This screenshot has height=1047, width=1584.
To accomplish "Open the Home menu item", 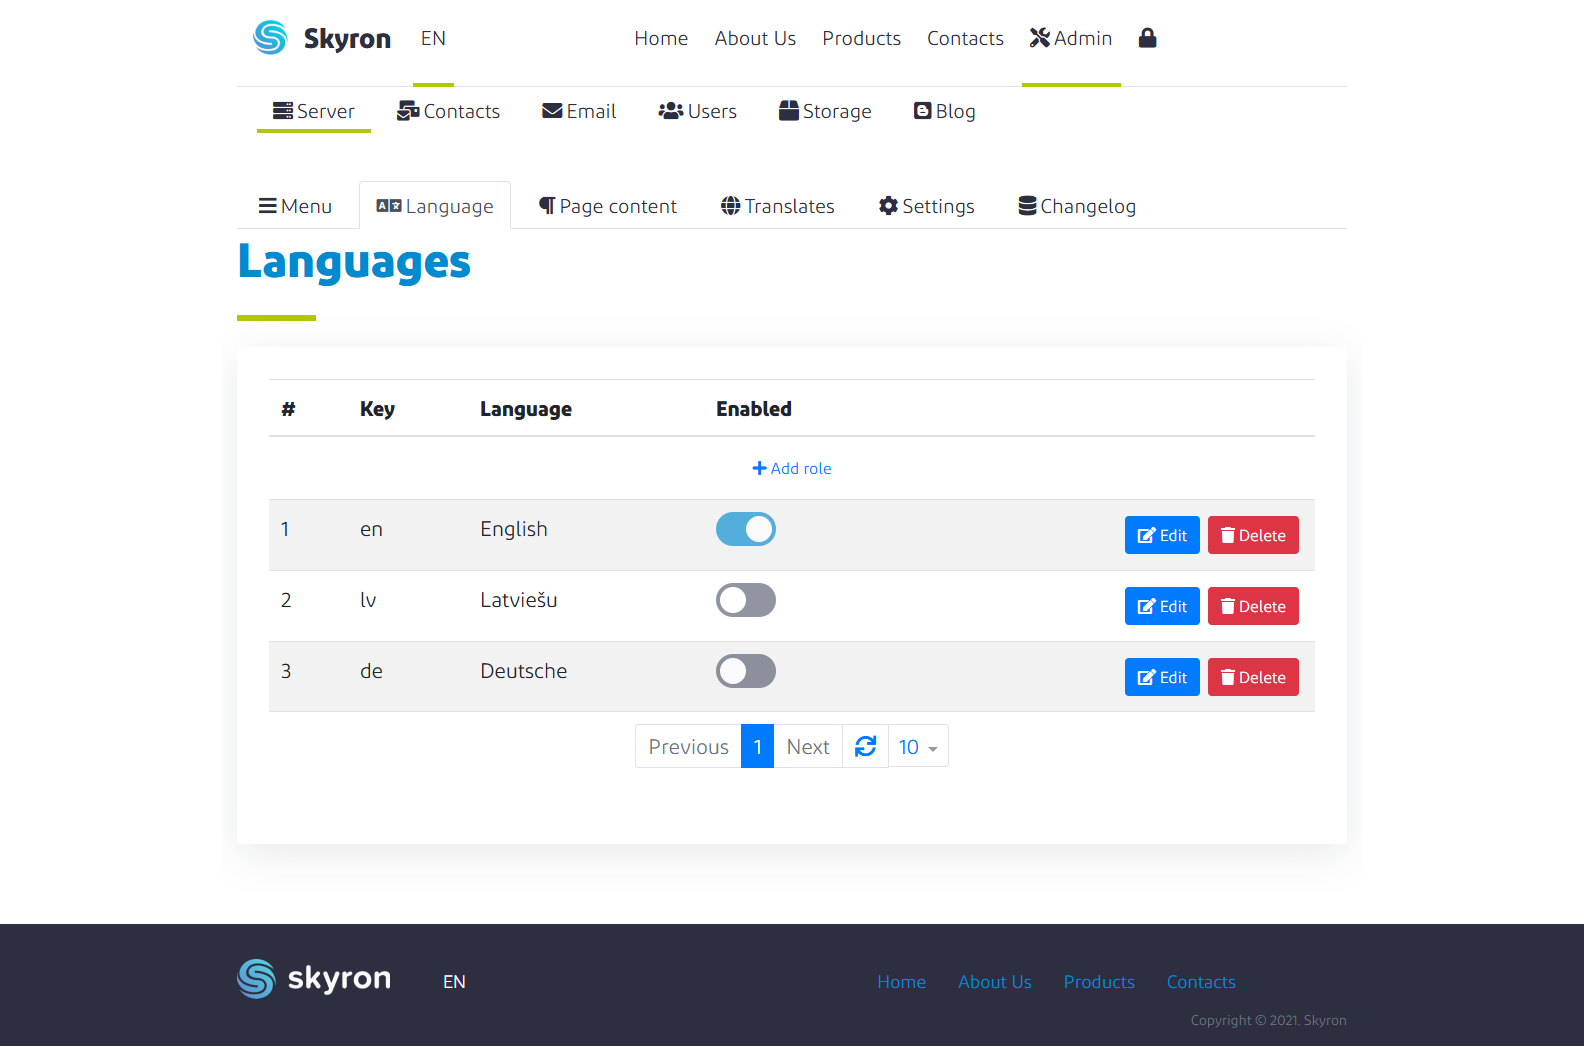I will point(661,38).
